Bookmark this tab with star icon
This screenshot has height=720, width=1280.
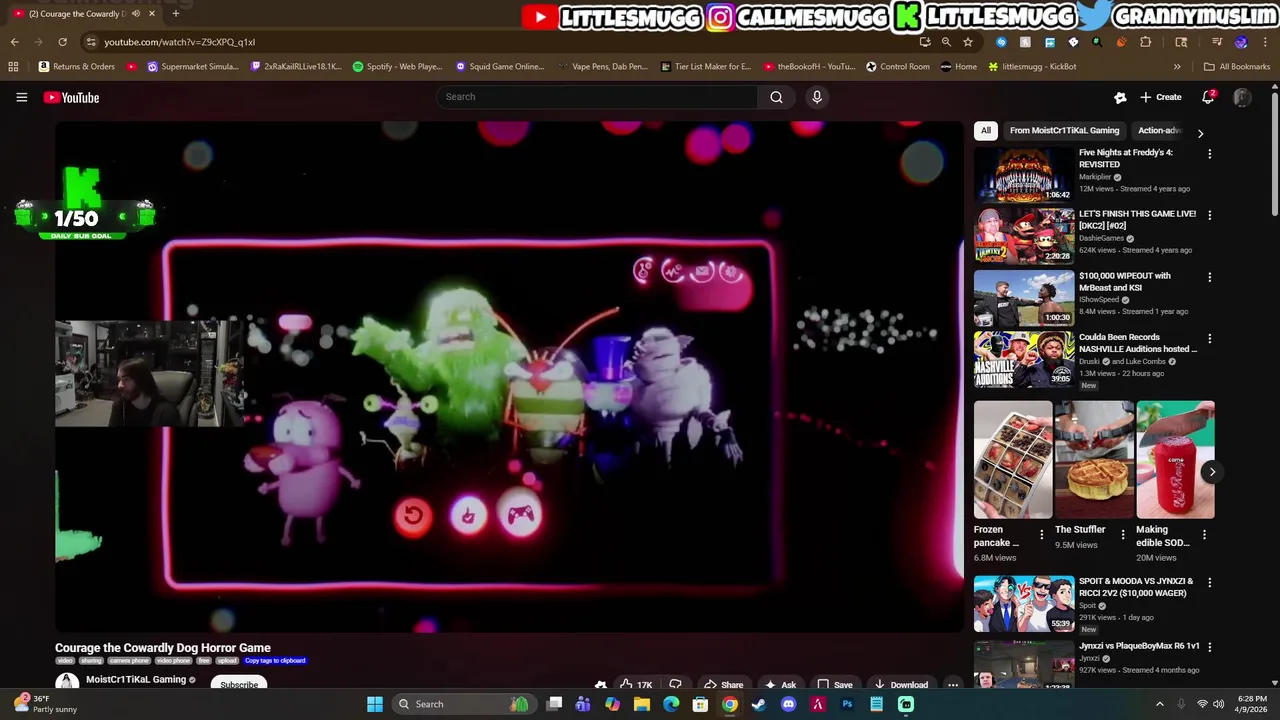coord(968,42)
